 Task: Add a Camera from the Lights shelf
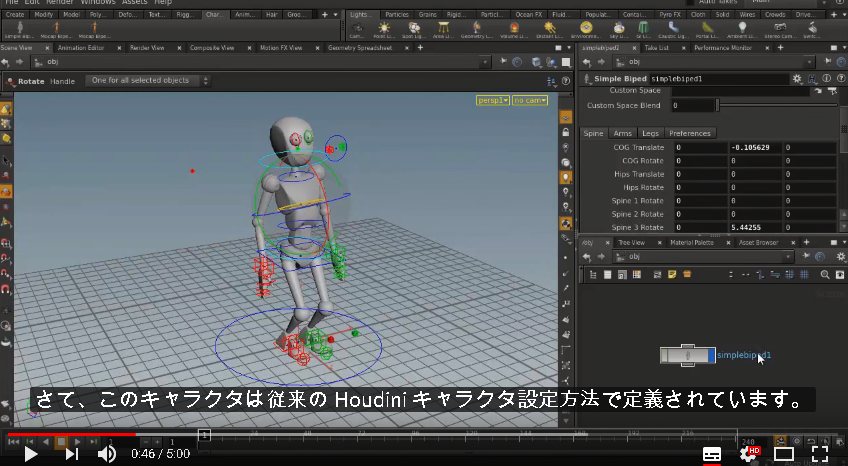click(356, 30)
